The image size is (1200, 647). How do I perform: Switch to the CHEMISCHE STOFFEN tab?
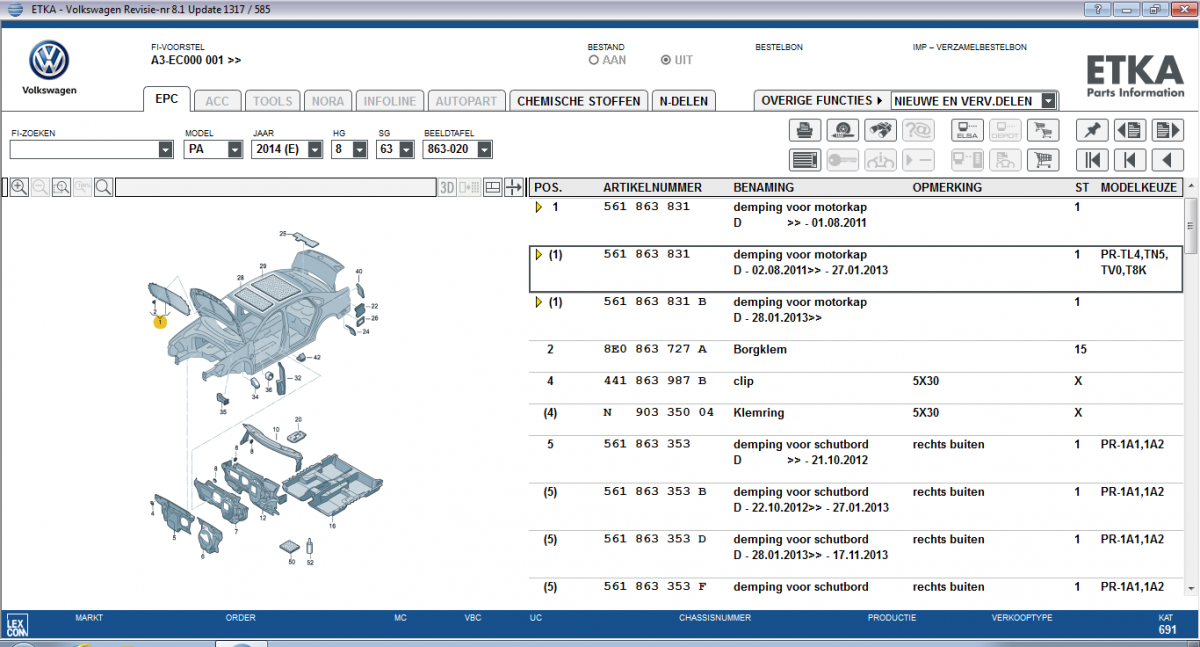578,101
